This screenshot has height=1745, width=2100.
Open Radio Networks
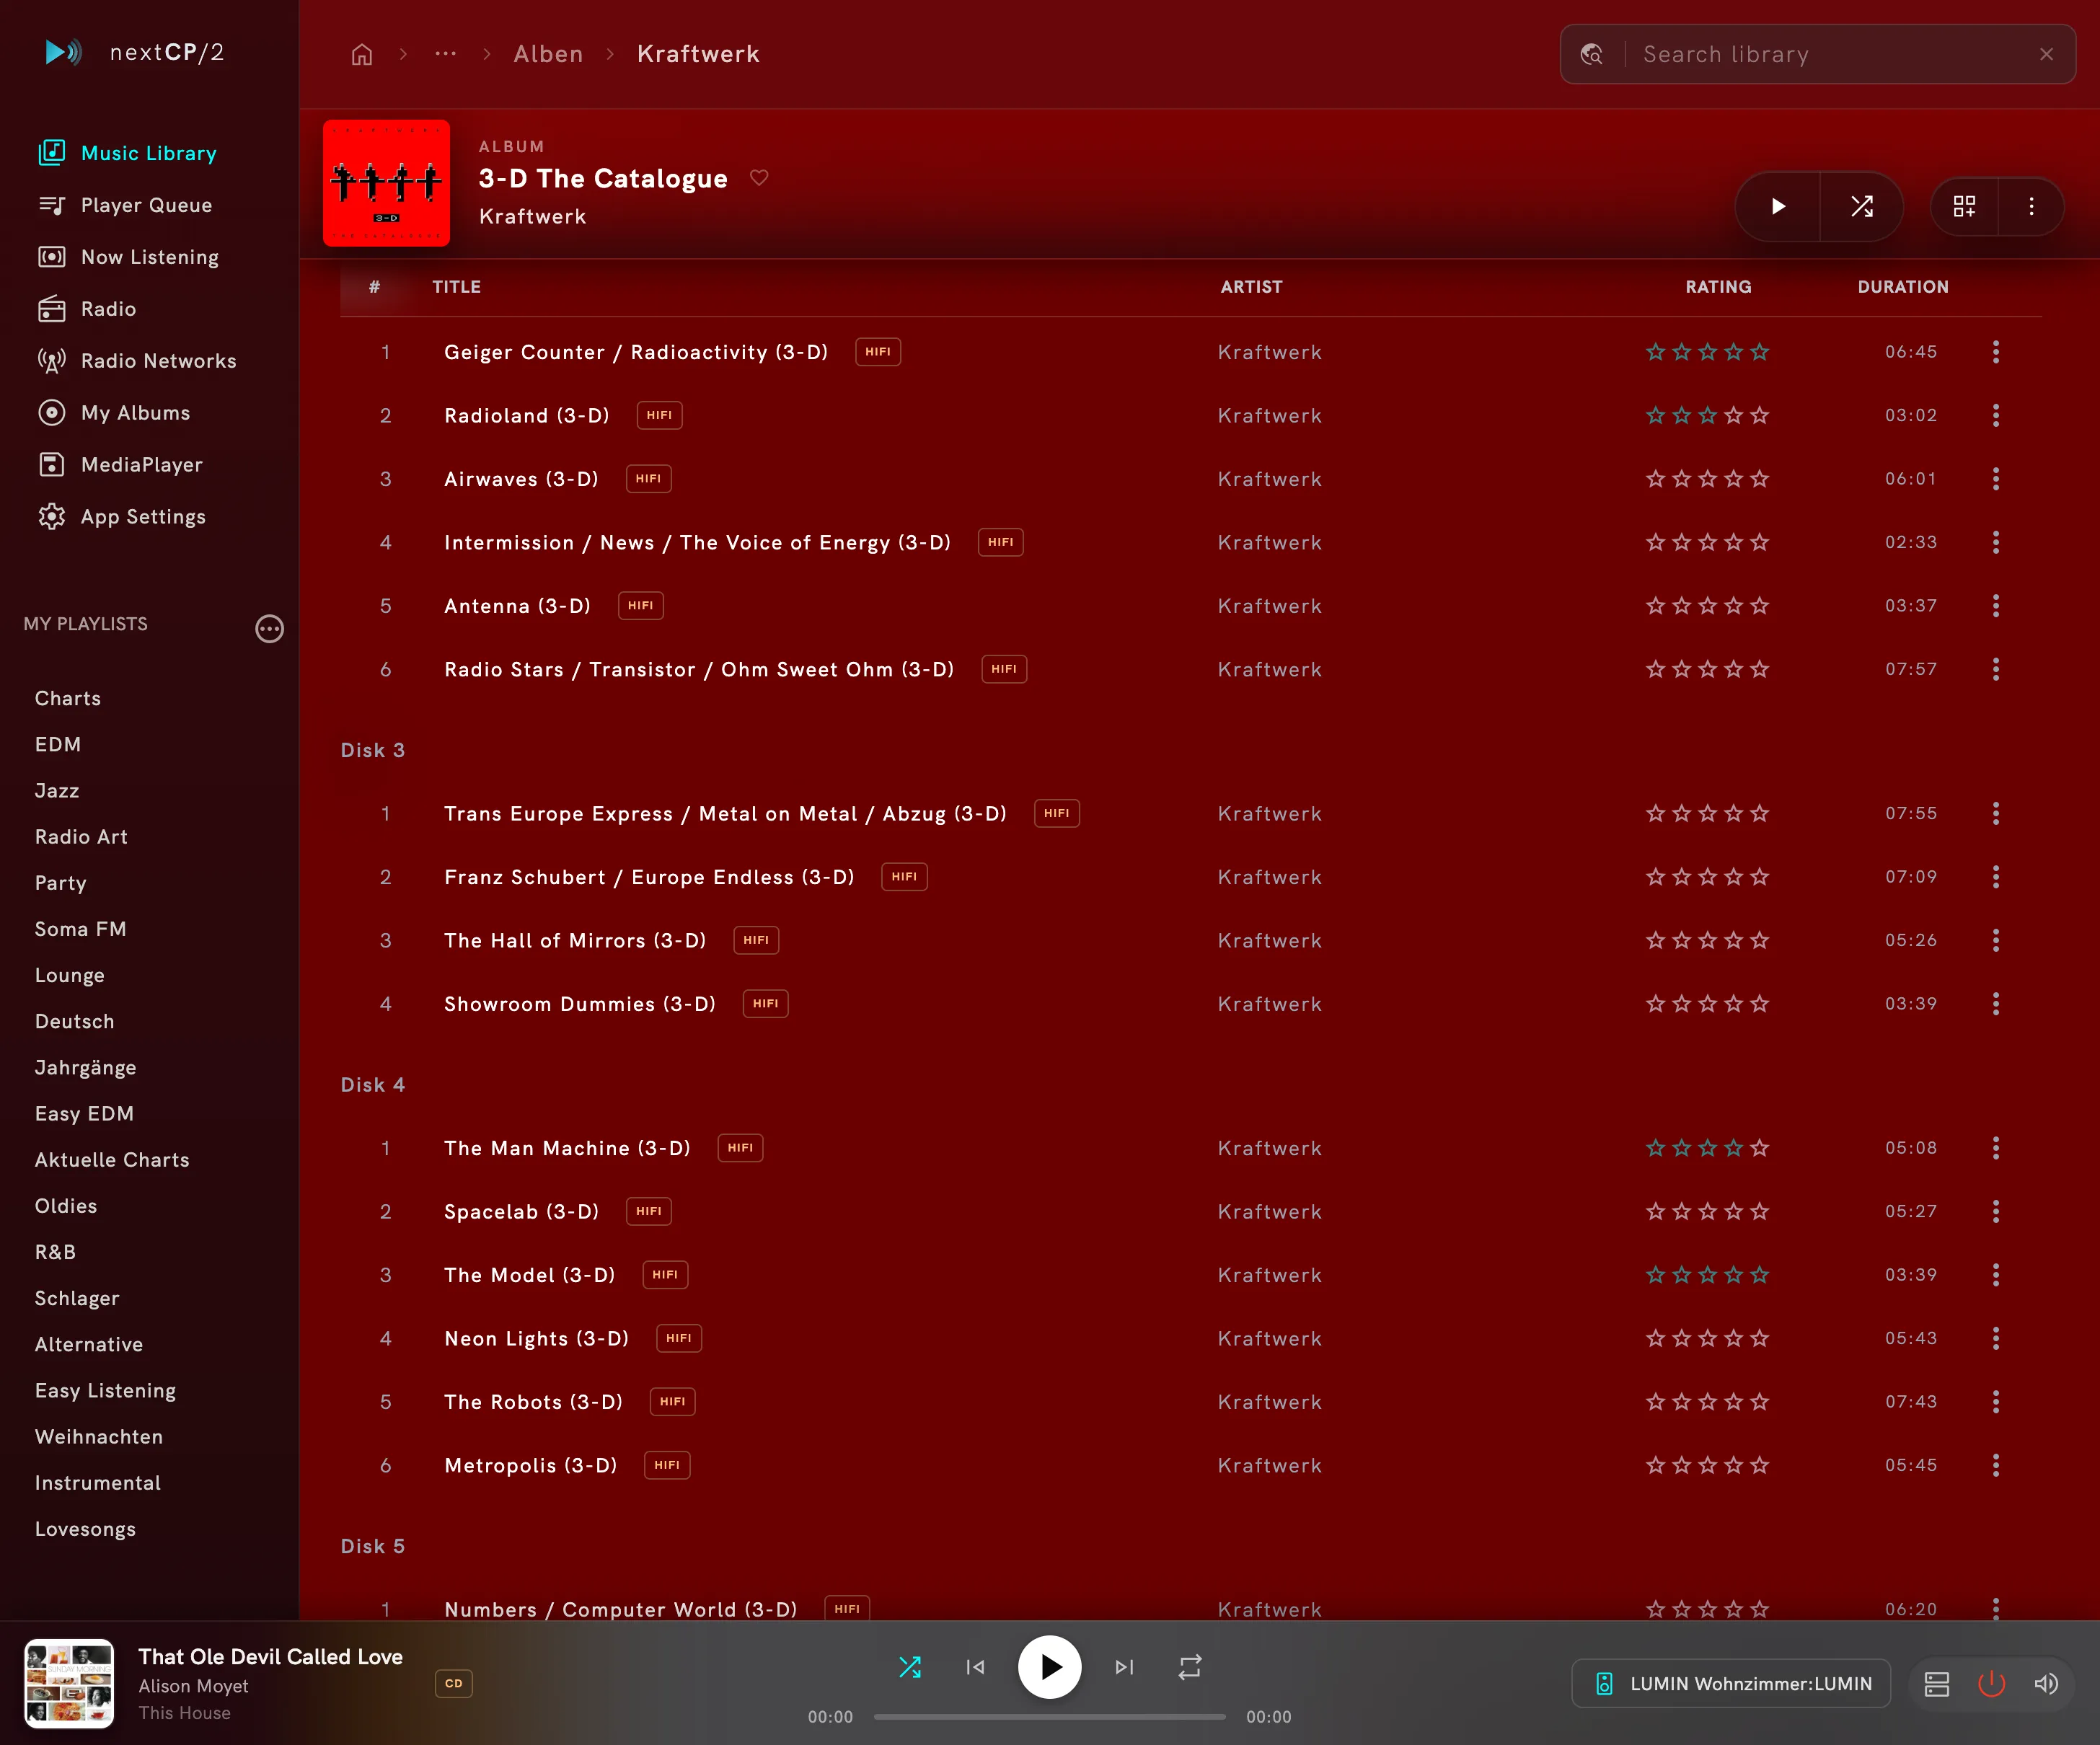137,361
